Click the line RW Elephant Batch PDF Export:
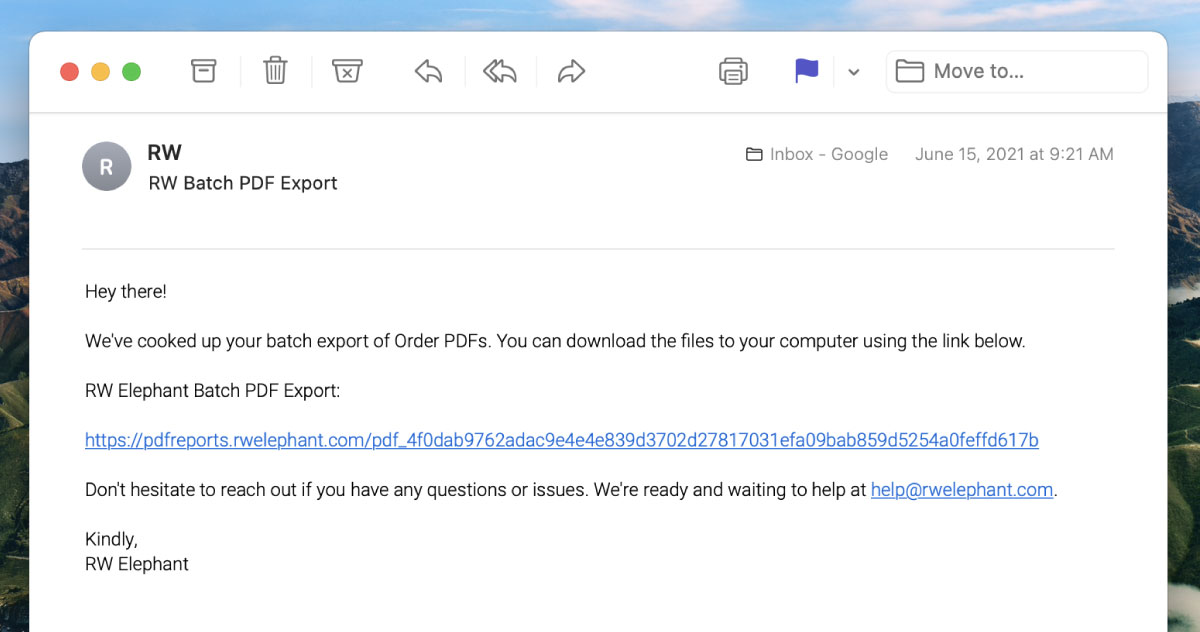 (x=213, y=391)
